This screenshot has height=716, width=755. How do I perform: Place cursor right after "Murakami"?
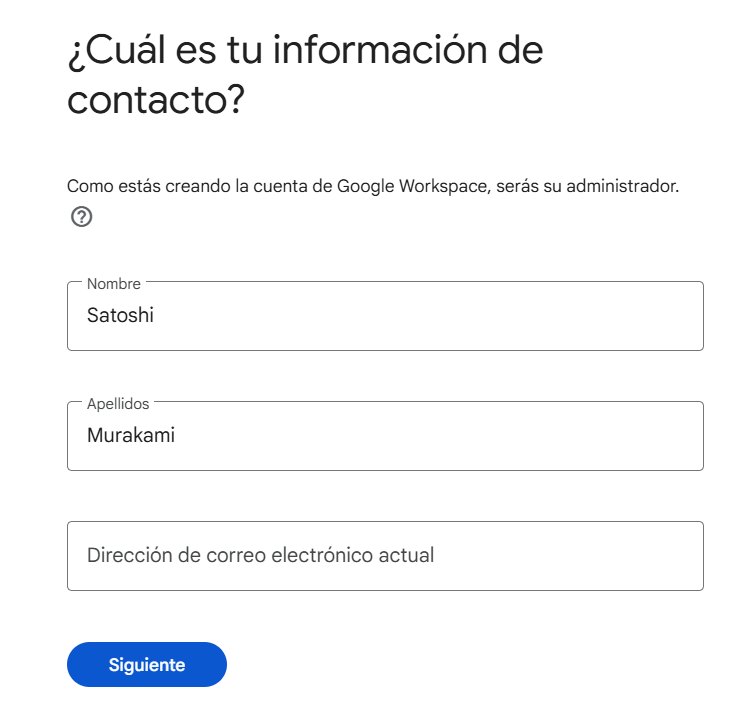176,435
